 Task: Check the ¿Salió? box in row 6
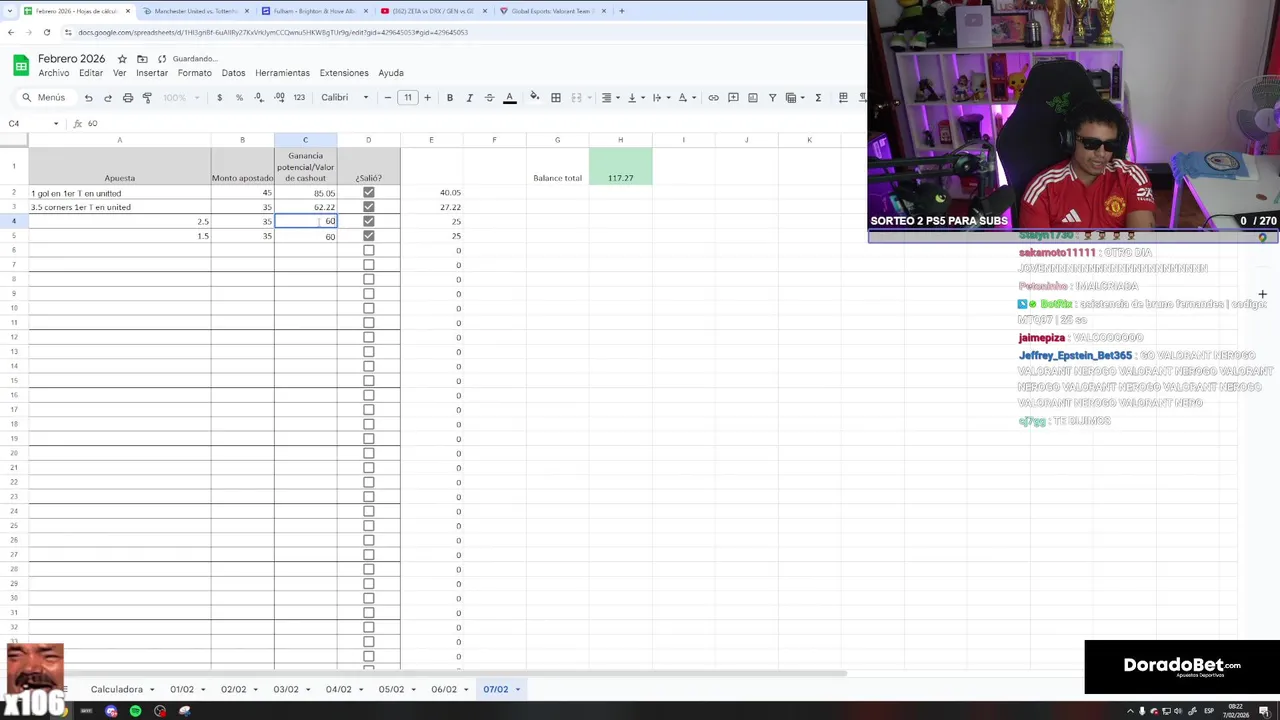(368, 250)
